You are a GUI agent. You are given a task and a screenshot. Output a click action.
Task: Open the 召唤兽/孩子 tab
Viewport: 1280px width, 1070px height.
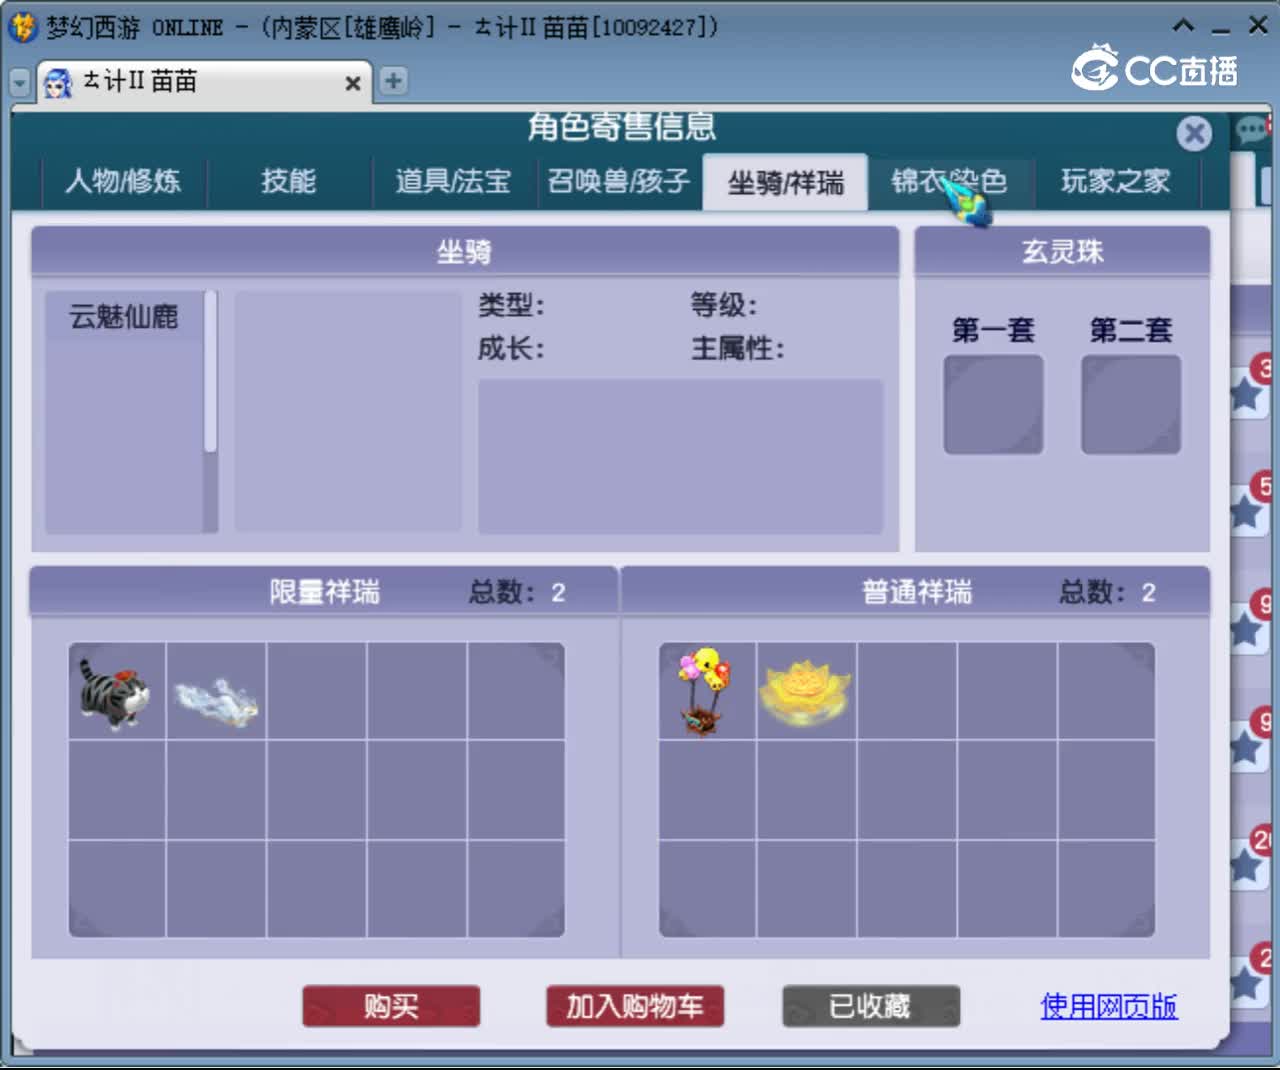click(619, 181)
